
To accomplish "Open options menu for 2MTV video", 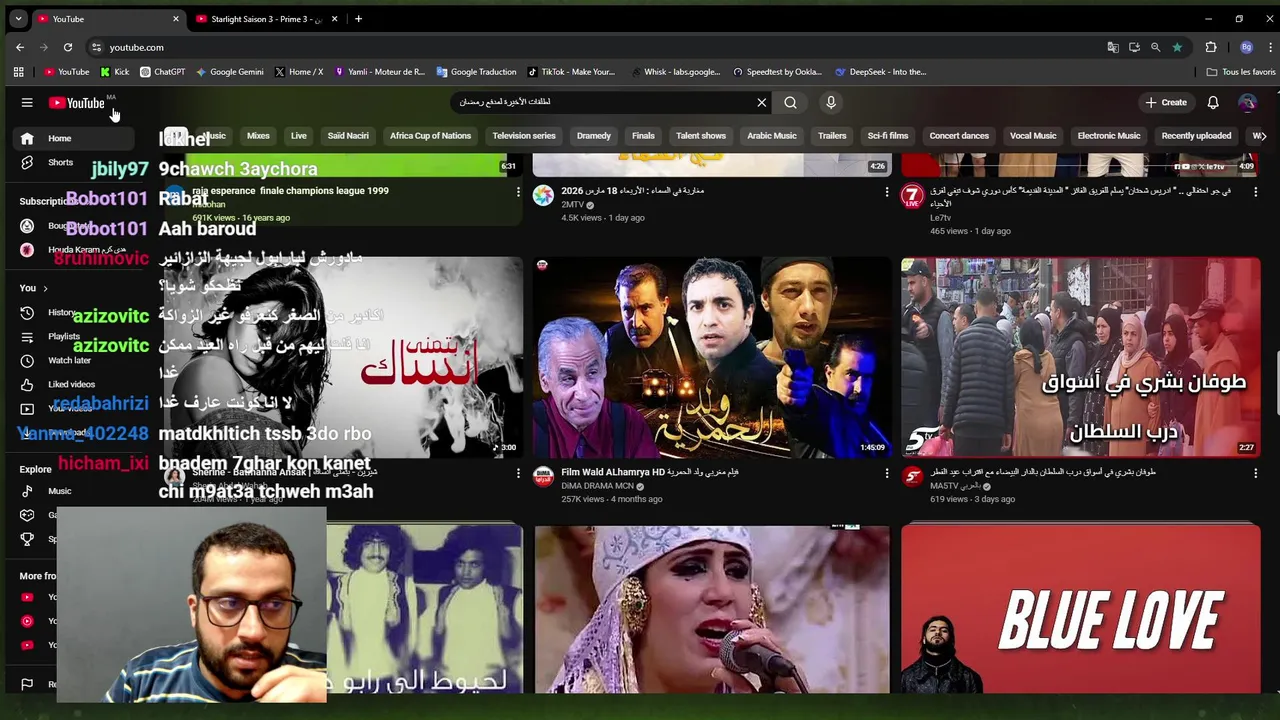I will [886, 191].
